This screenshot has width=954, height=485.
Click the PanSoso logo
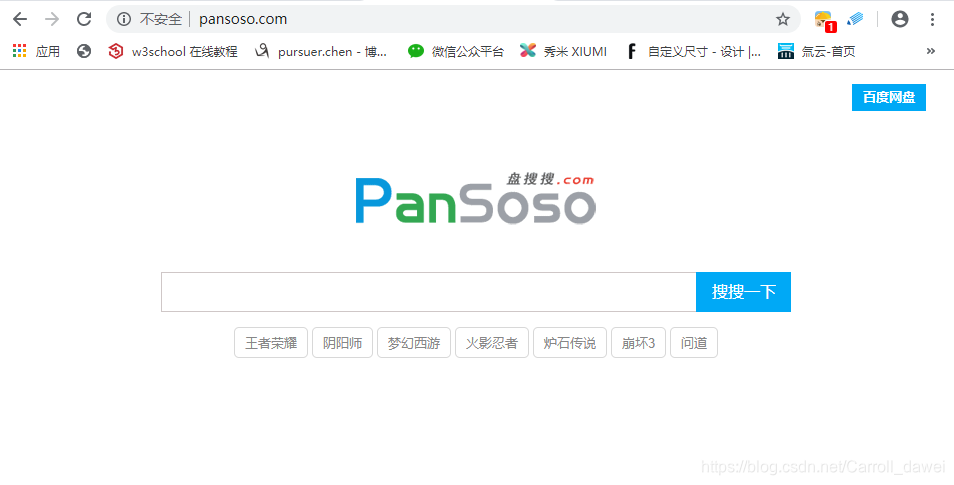[475, 198]
